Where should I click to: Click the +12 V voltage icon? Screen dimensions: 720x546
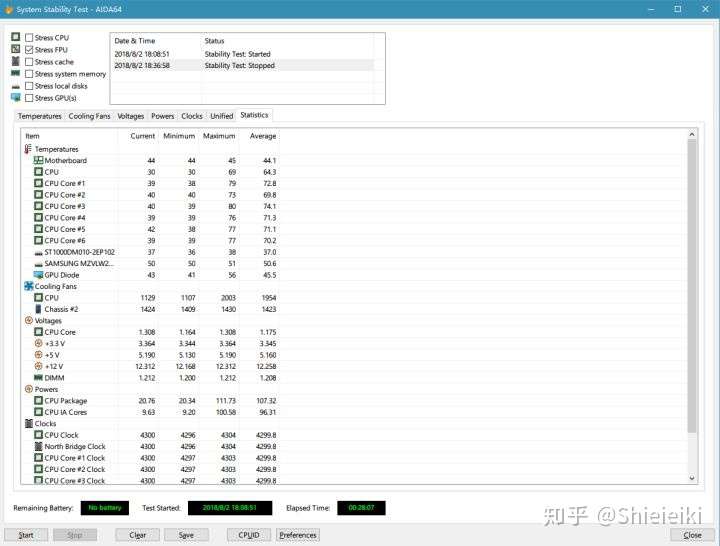[39, 366]
